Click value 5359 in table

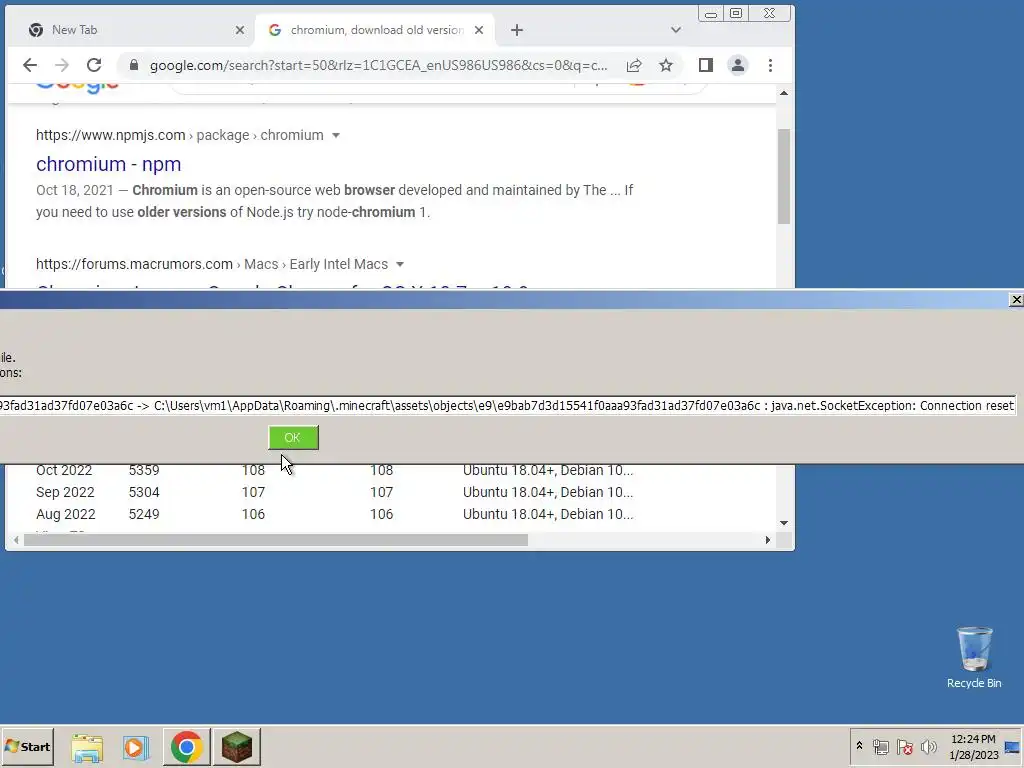[x=144, y=470]
